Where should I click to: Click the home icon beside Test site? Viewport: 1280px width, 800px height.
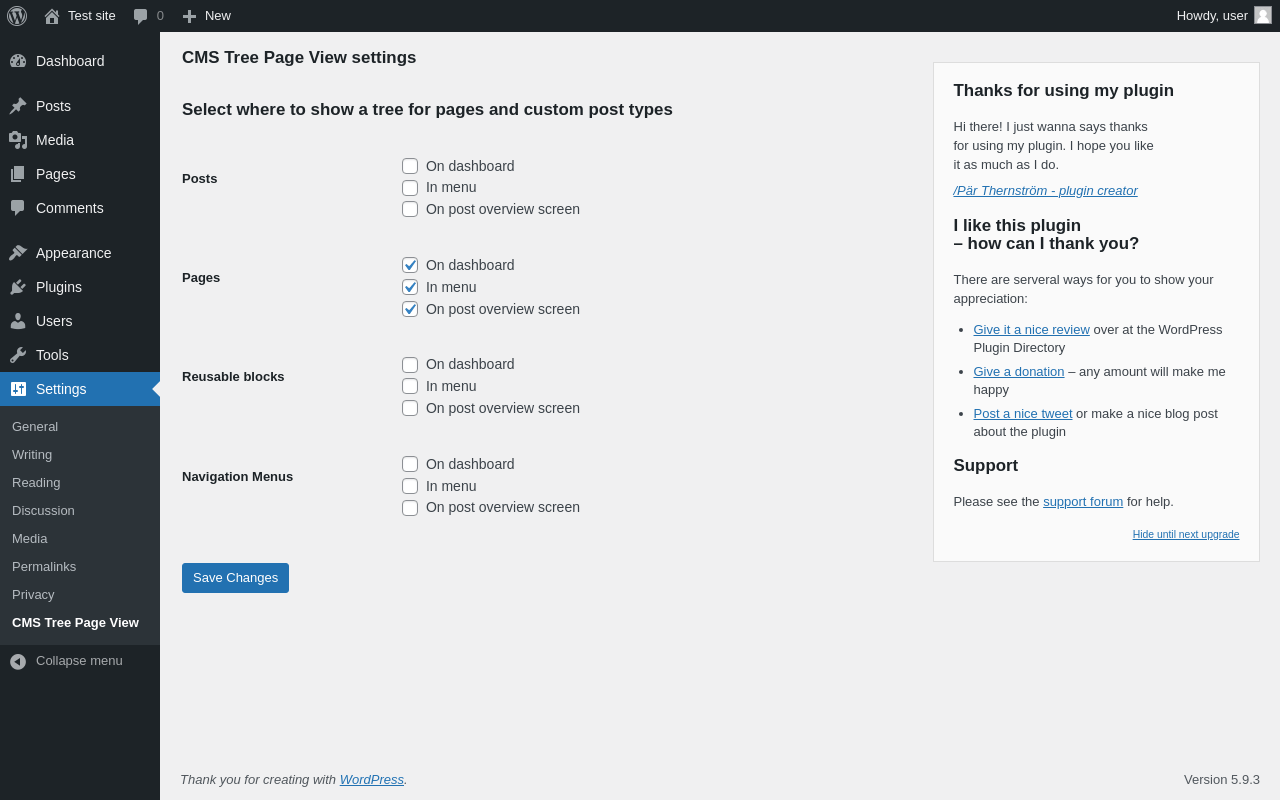pyautogui.click(x=52, y=16)
